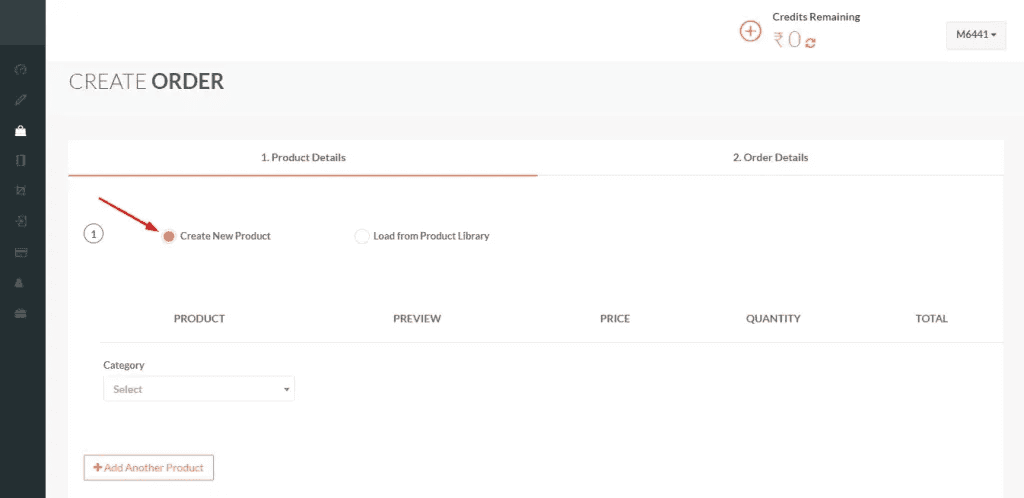Image resolution: width=1024 pixels, height=498 pixels.
Task: Refresh the remaining credits balance
Action: coord(810,42)
